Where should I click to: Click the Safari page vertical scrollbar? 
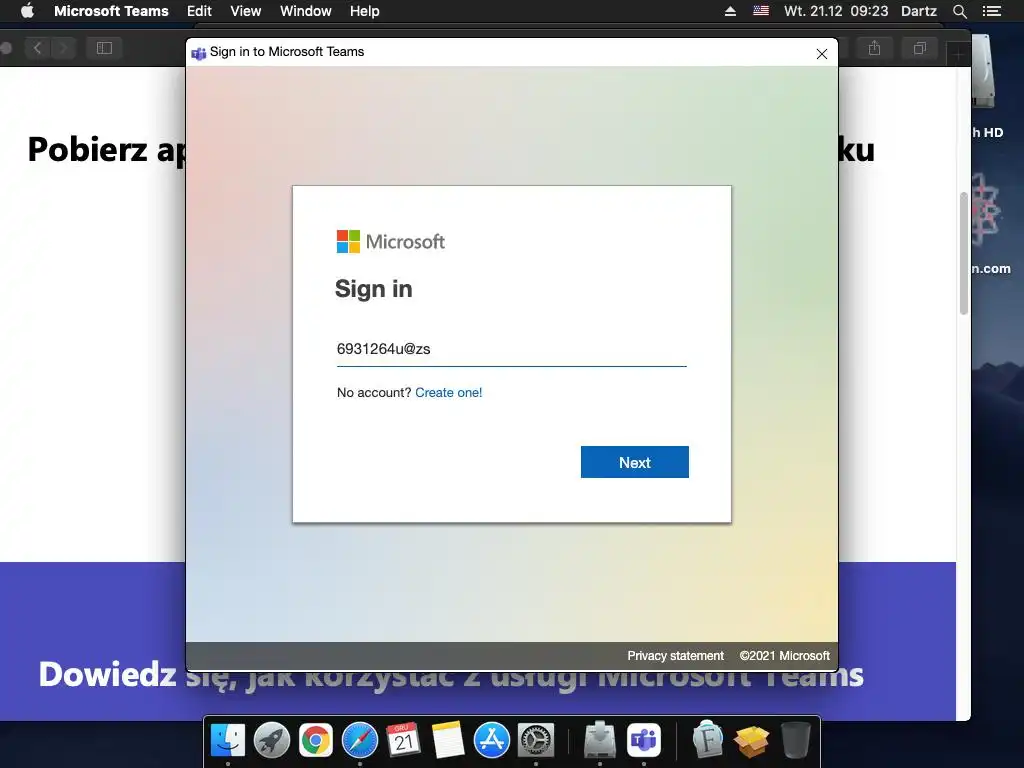pyautogui.click(x=963, y=253)
